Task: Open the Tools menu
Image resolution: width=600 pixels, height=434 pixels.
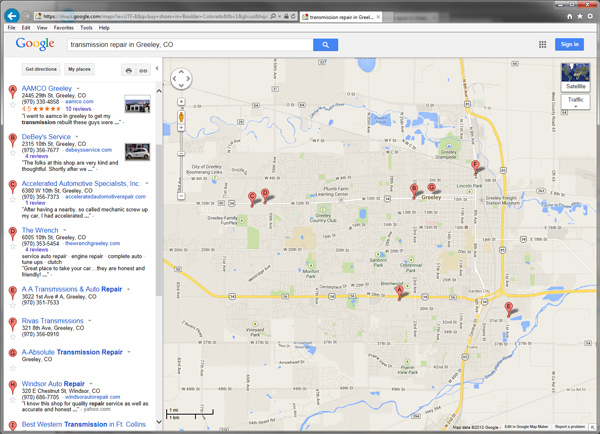Action: click(x=86, y=28)
